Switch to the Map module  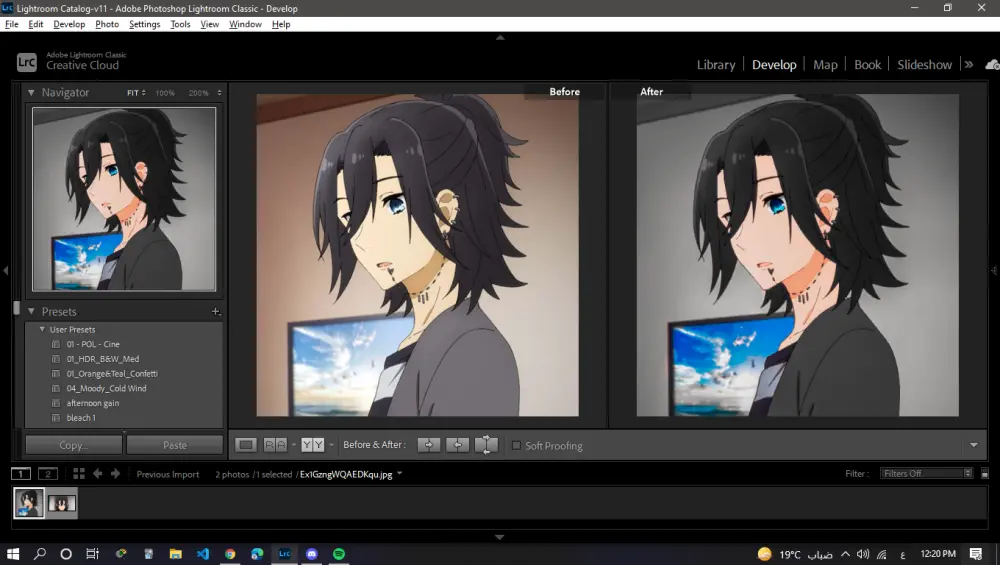tap(825, 65)
